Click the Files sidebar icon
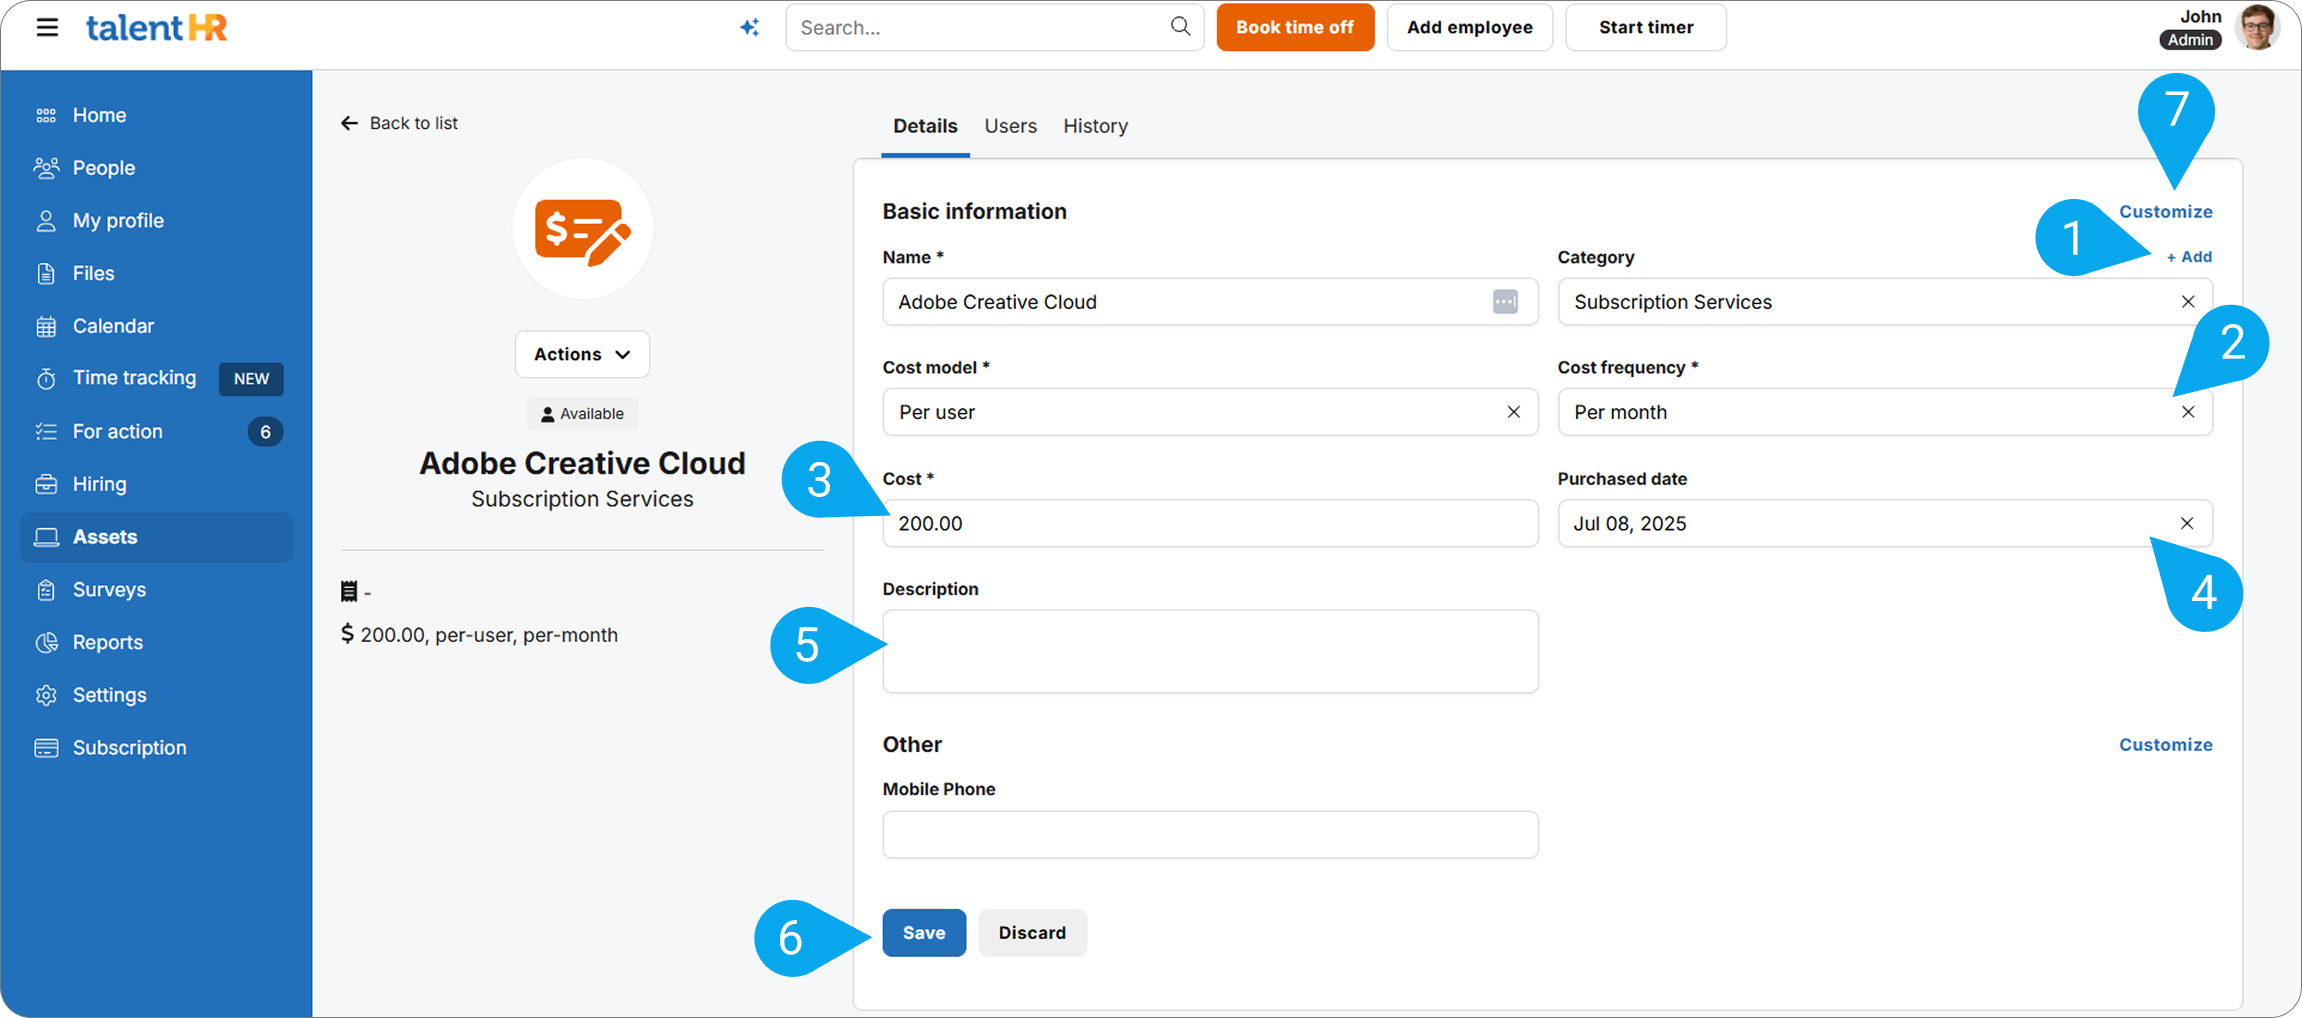Screen dimensions: 2302x1018 (x=46, y=273)
